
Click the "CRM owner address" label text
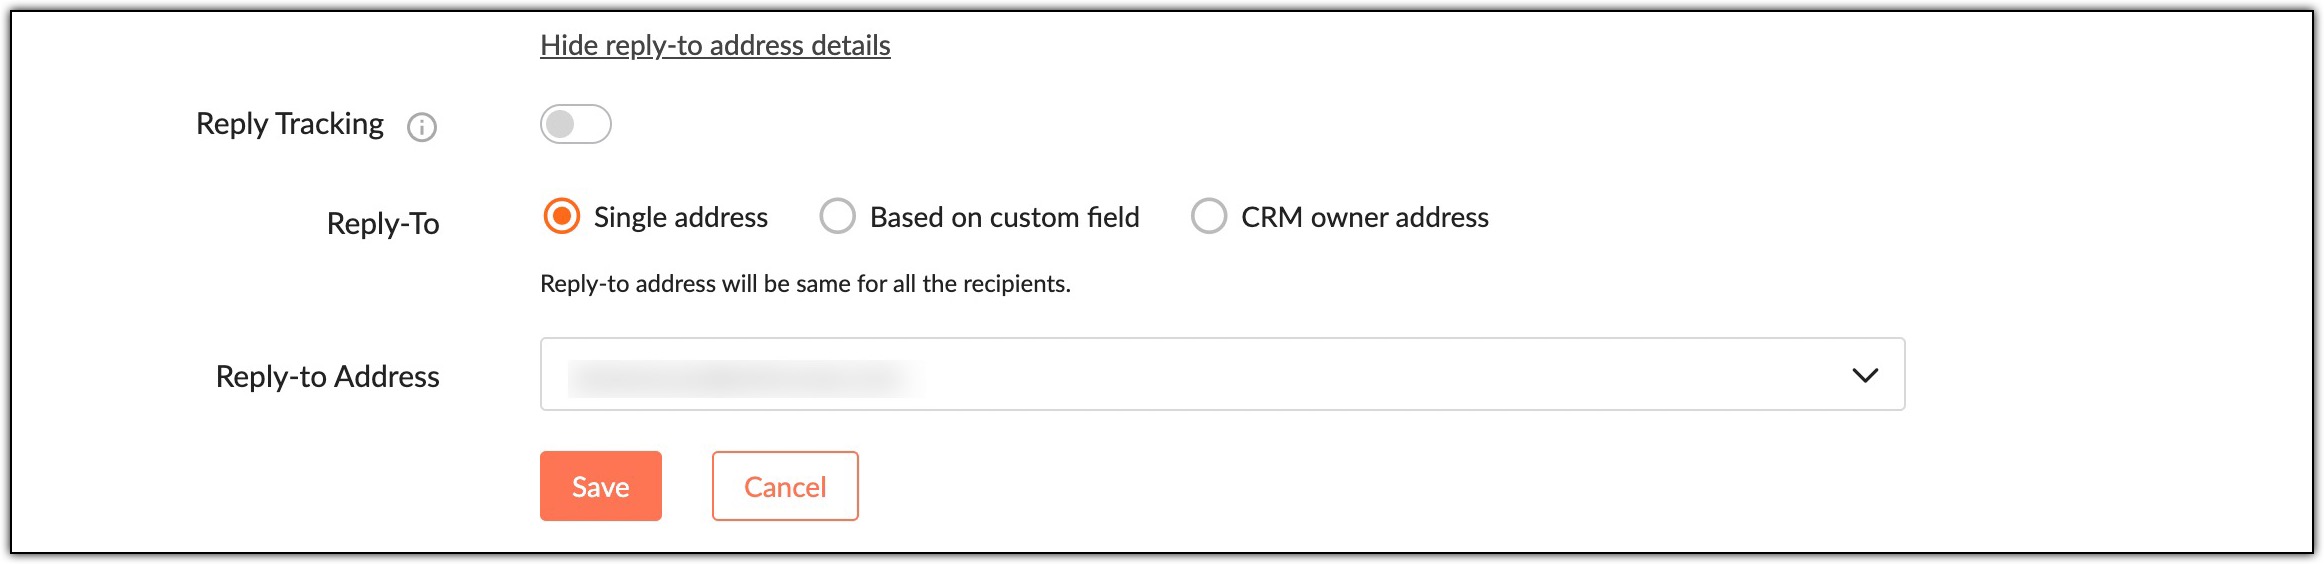(x=1364, y=217)
